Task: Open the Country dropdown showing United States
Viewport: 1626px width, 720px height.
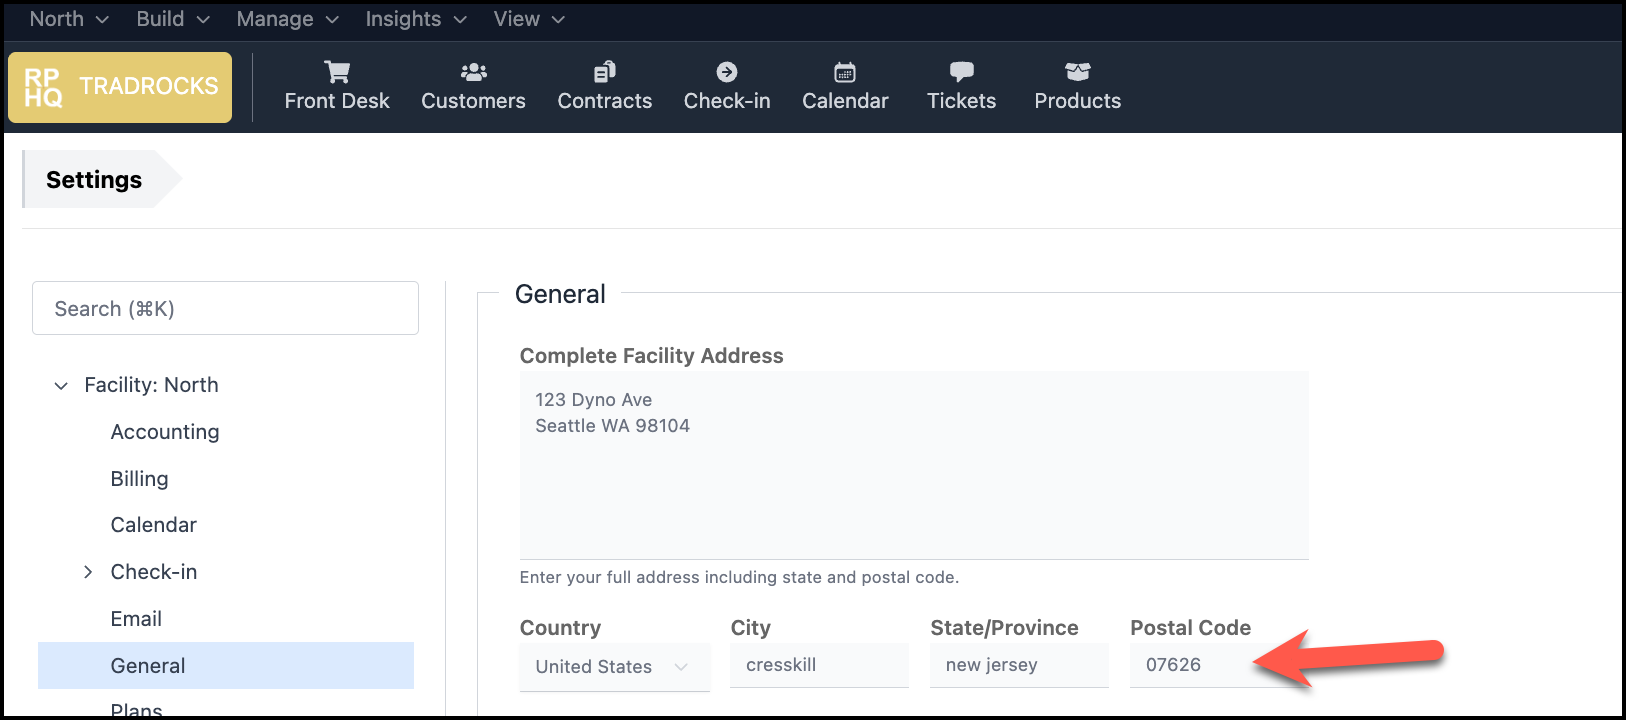Action: click(614, 667)
